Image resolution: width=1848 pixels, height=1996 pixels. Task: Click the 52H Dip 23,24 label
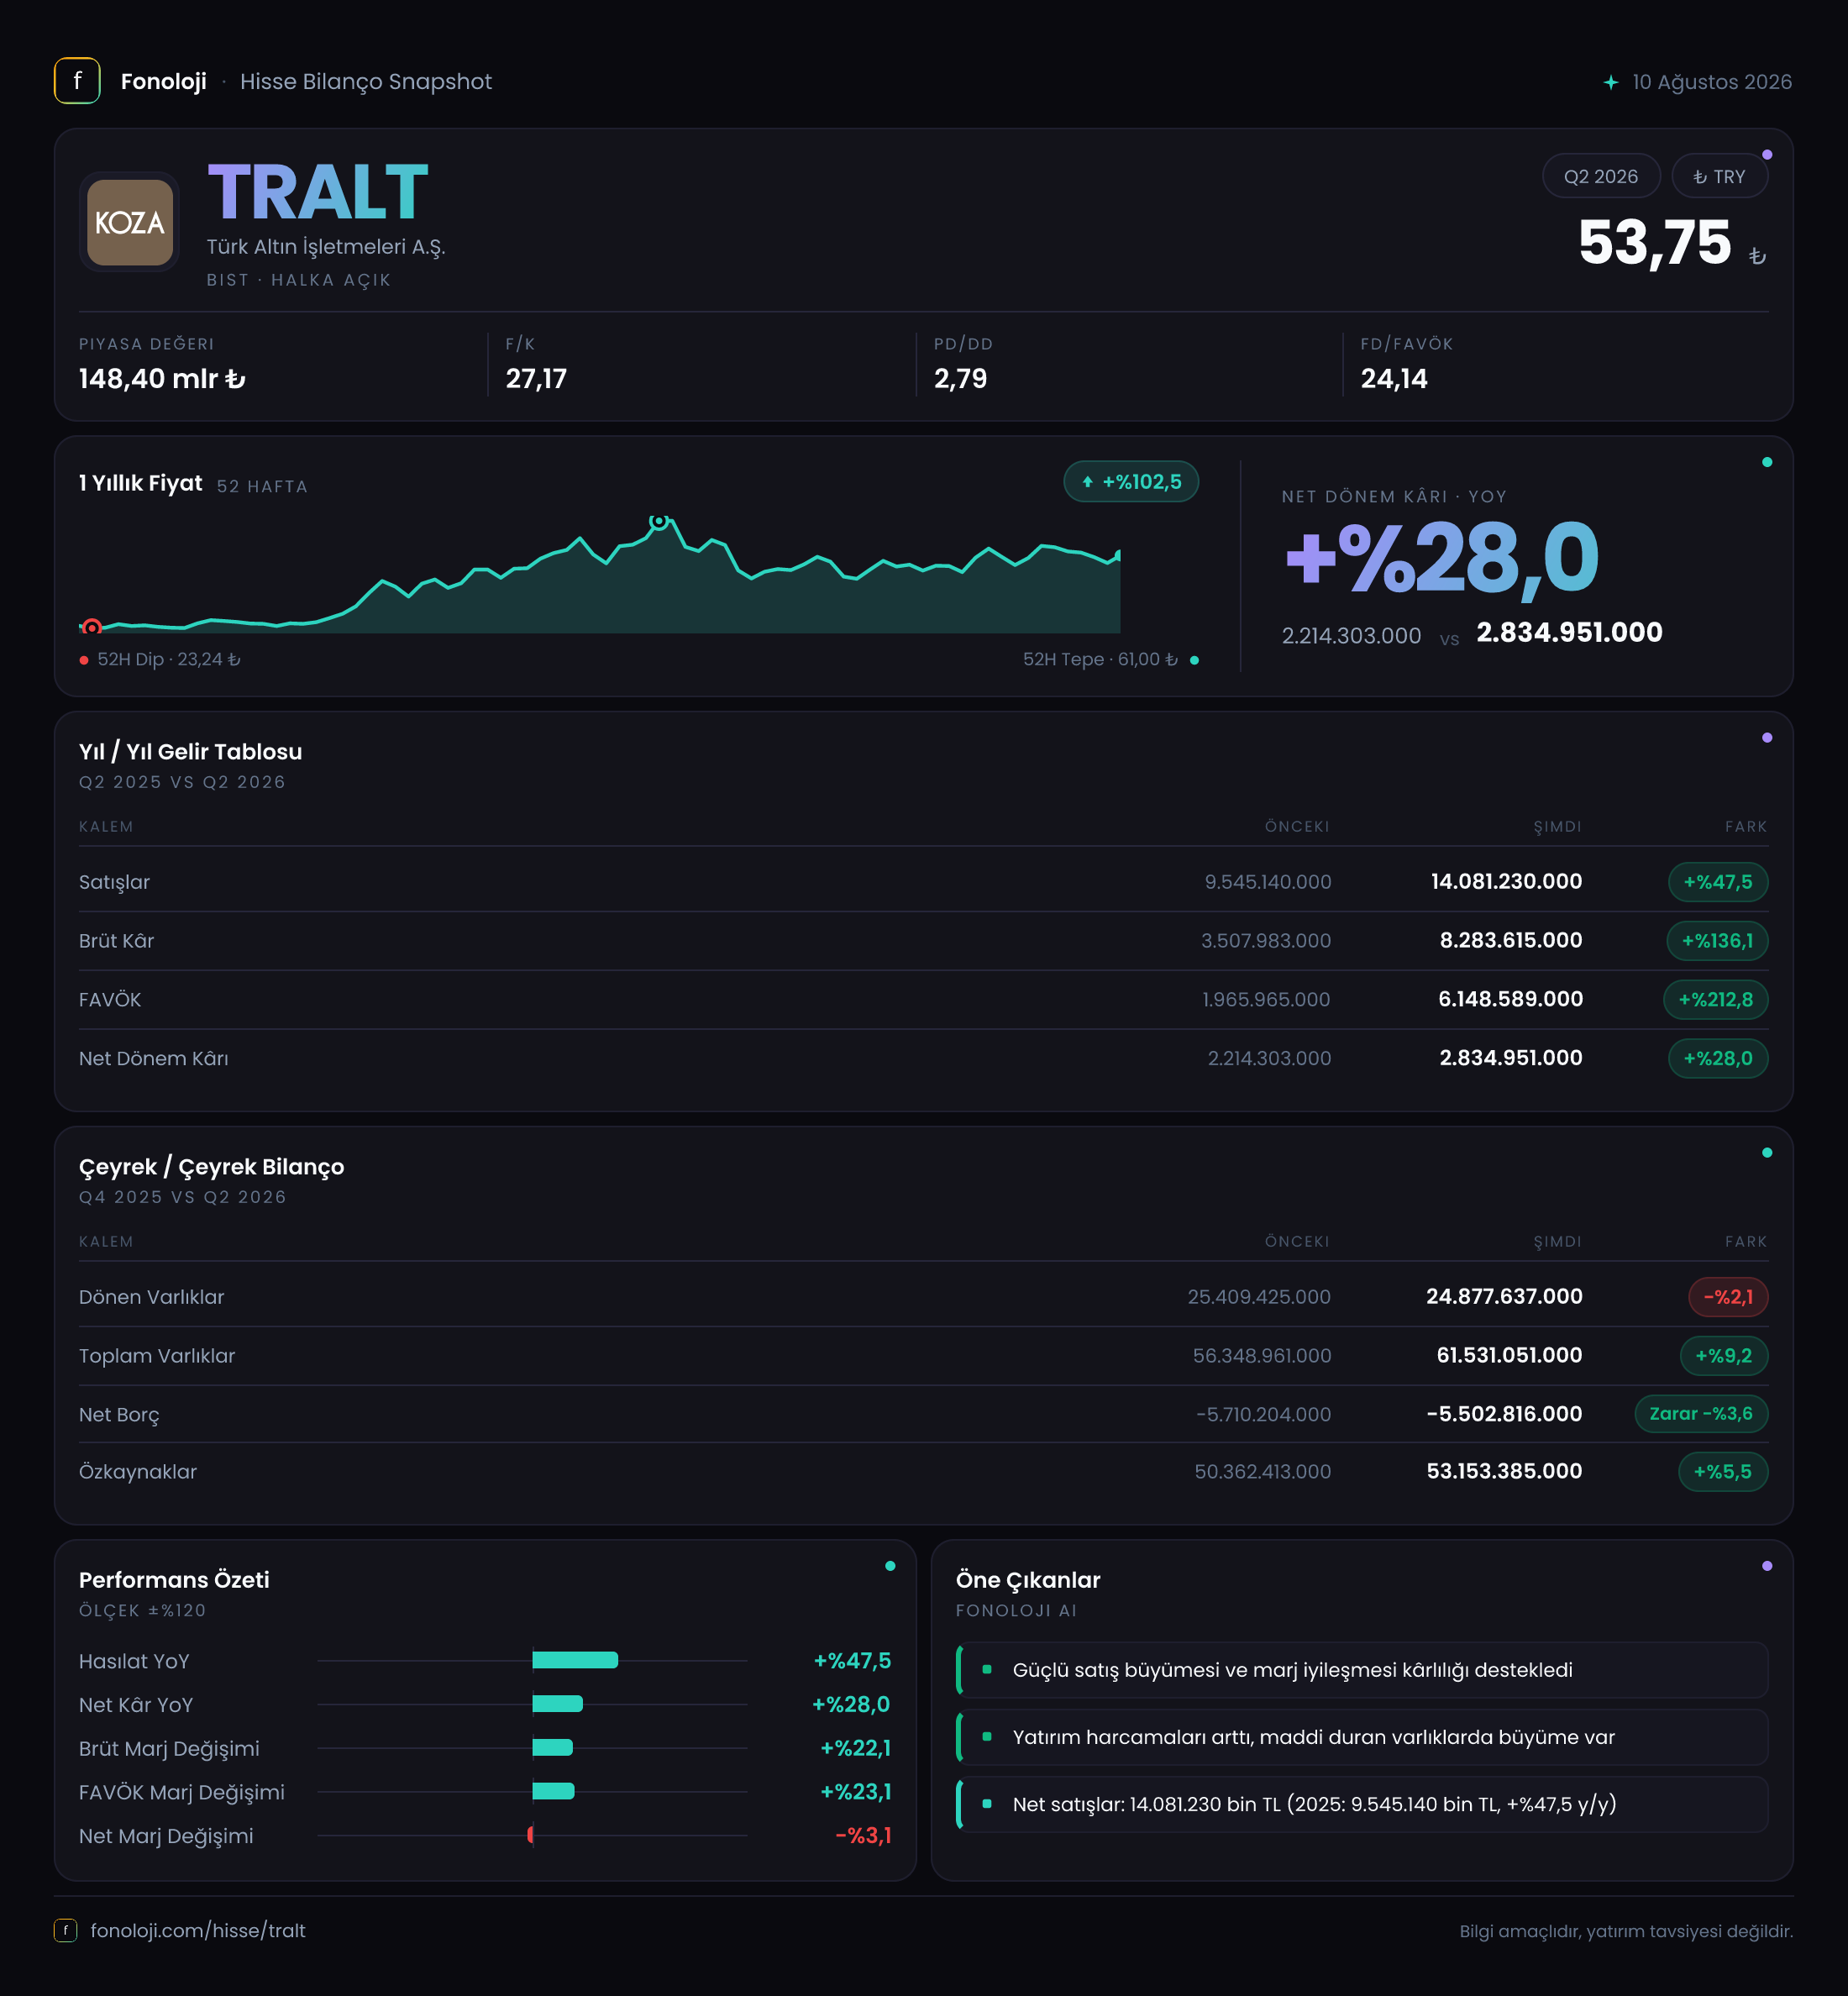click(x=169, y=659)
